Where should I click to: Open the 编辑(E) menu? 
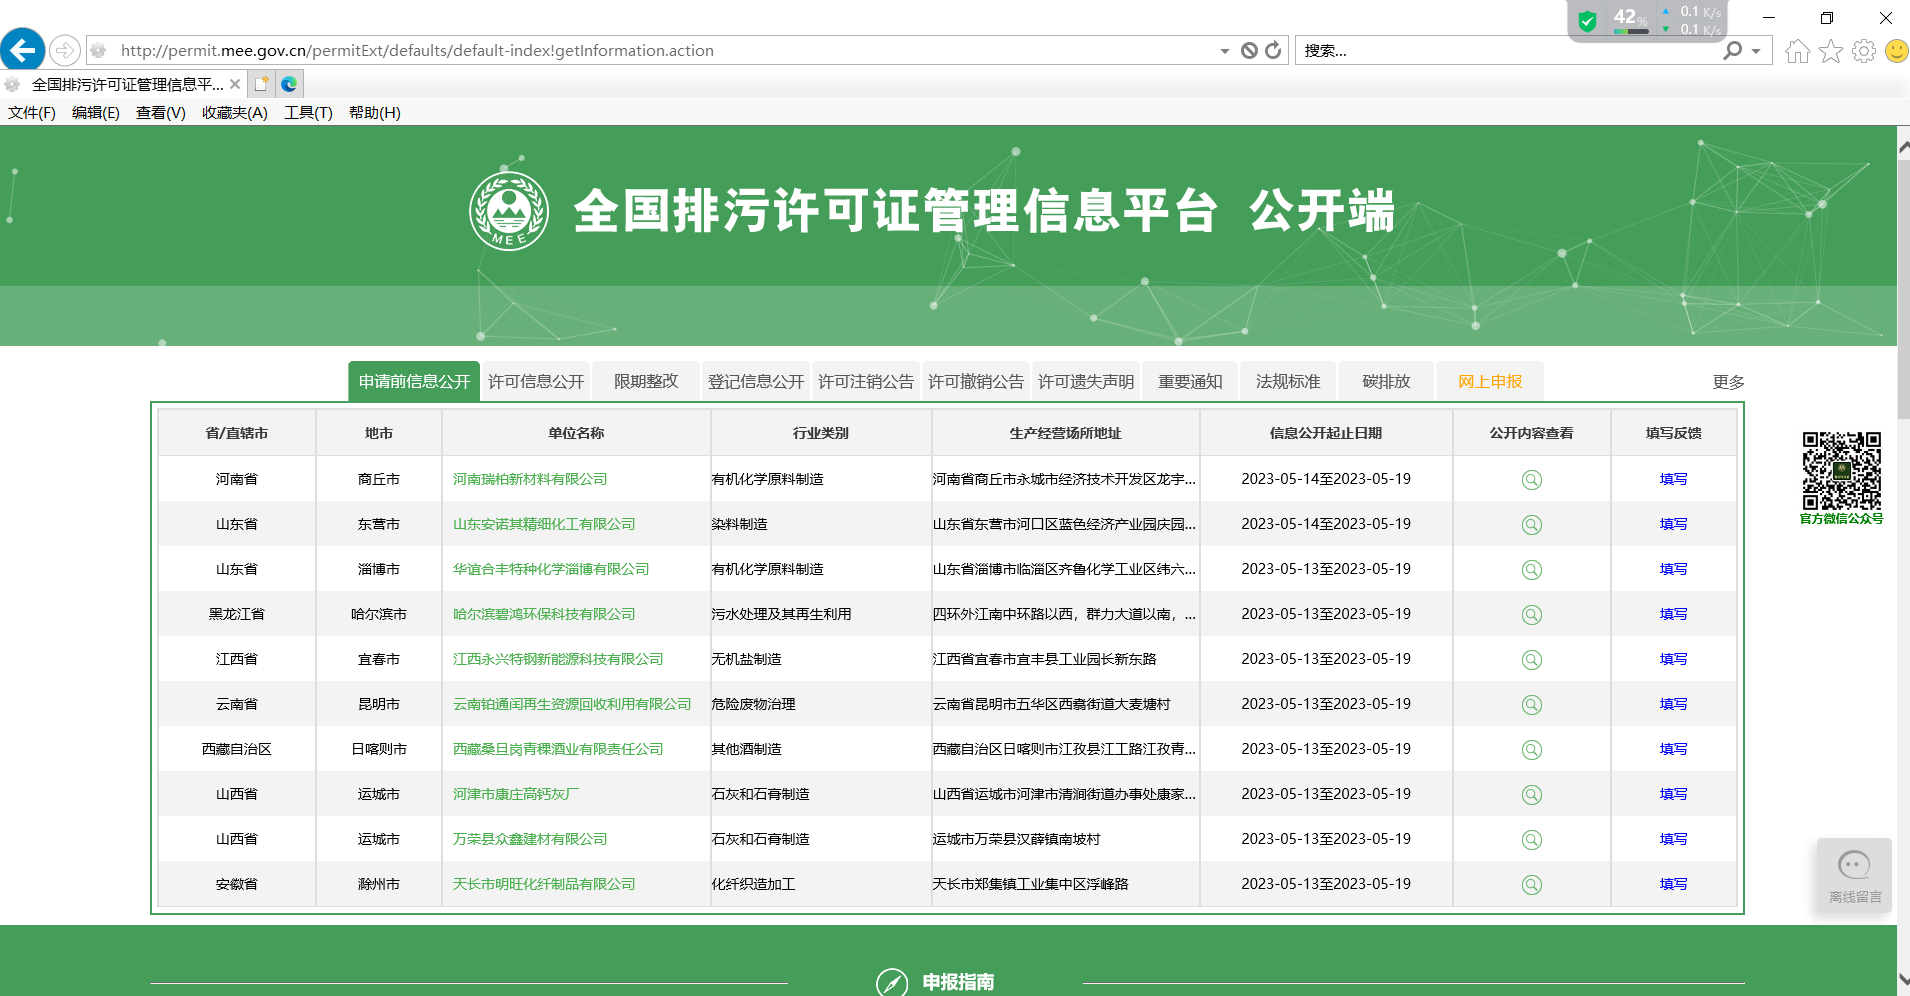(x=96, y=113)
